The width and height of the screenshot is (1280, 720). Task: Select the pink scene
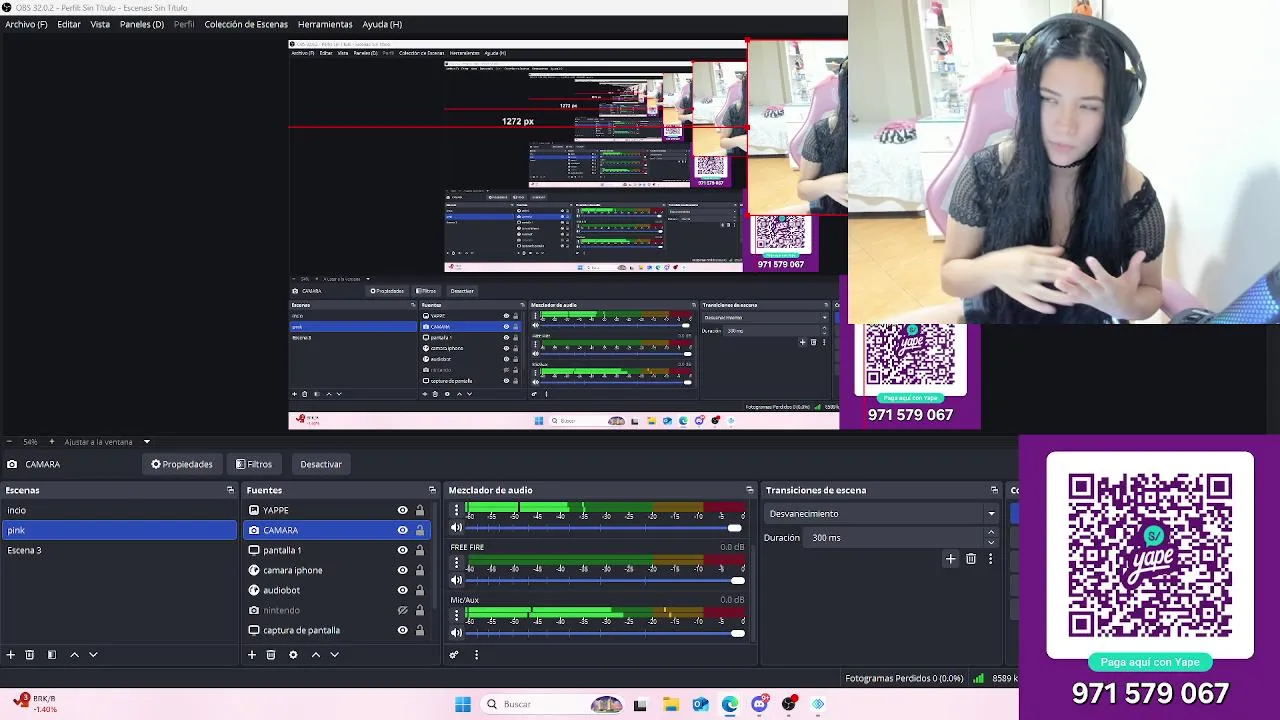coord(119,530)
